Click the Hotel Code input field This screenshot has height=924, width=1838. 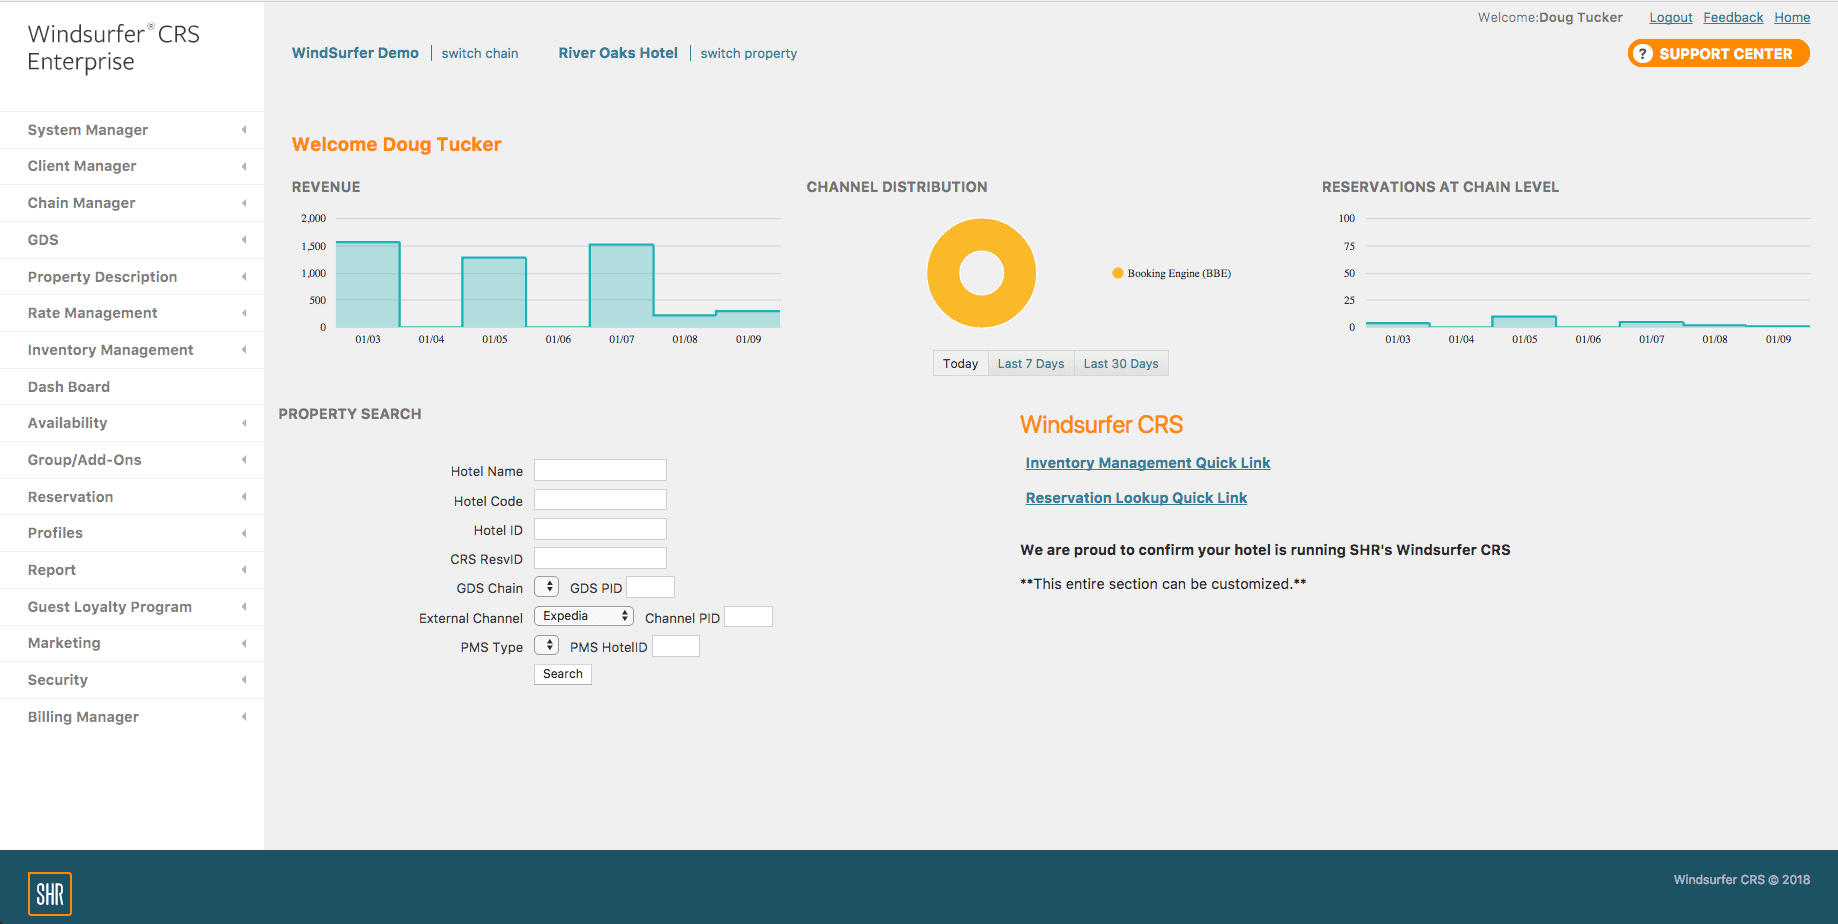600,500
